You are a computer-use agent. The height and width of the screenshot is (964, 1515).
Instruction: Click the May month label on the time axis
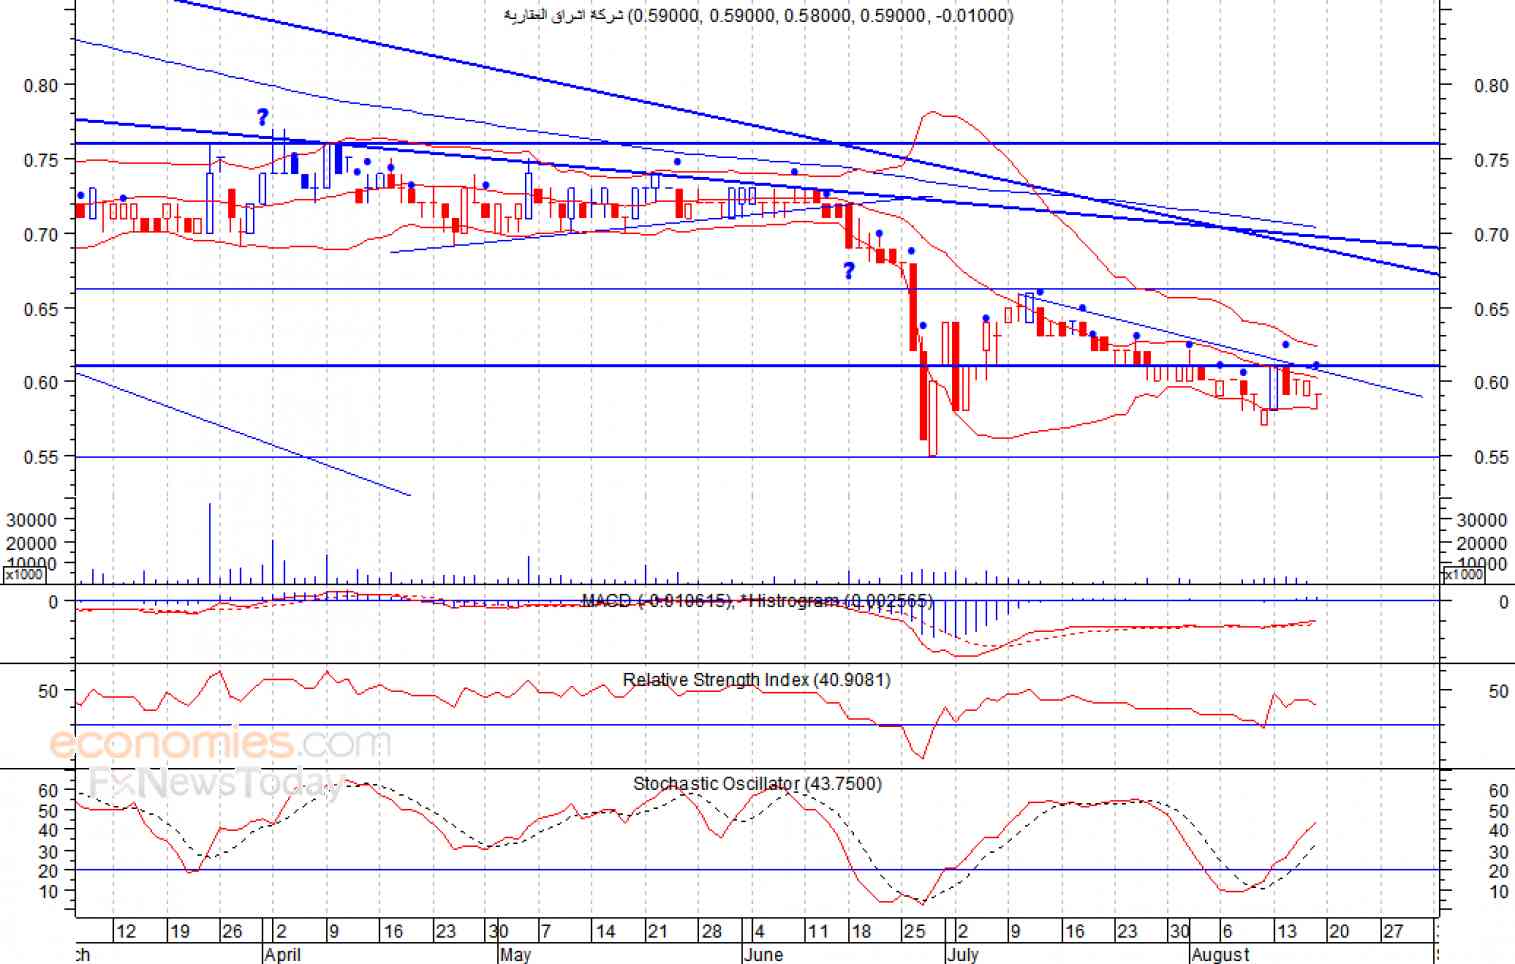tap(515, 954)
